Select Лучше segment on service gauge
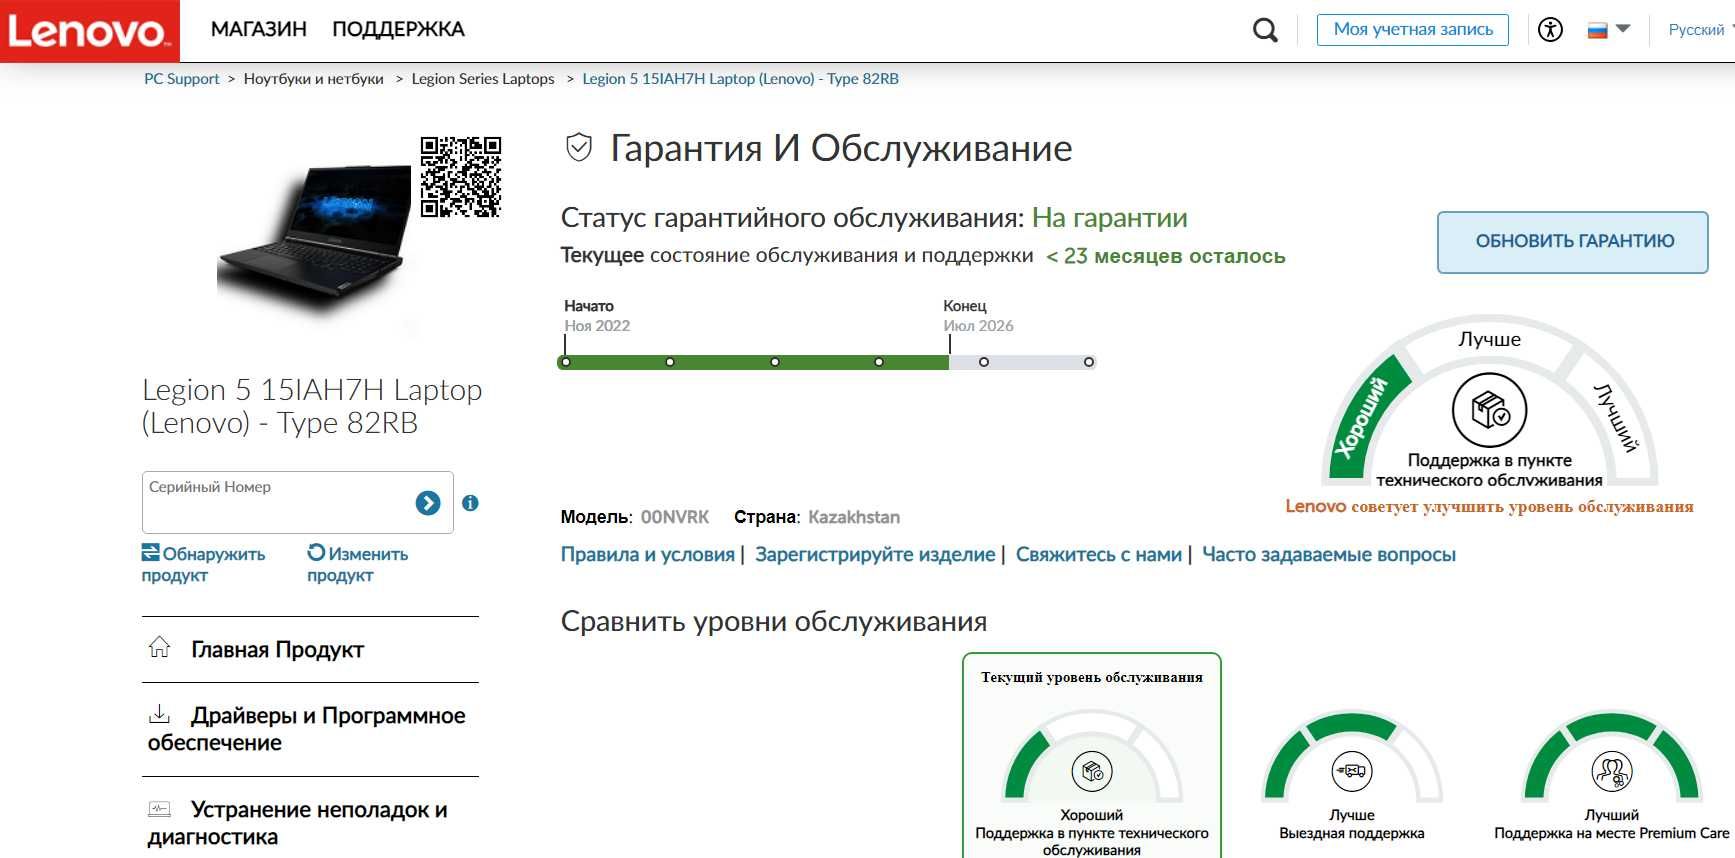This screenshot has height=858, width=1735. pyautogui.click(x=1489, y=339)
